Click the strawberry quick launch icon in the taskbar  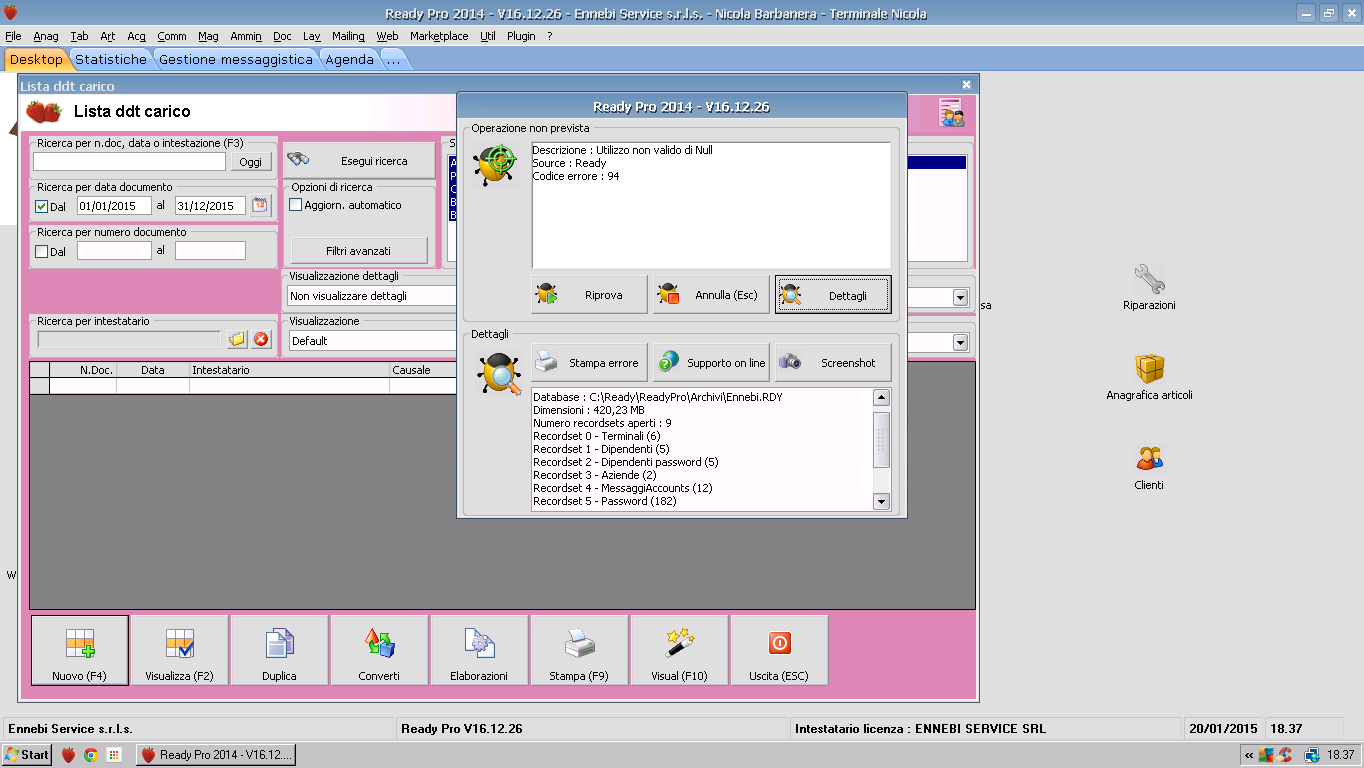(69, 755)
